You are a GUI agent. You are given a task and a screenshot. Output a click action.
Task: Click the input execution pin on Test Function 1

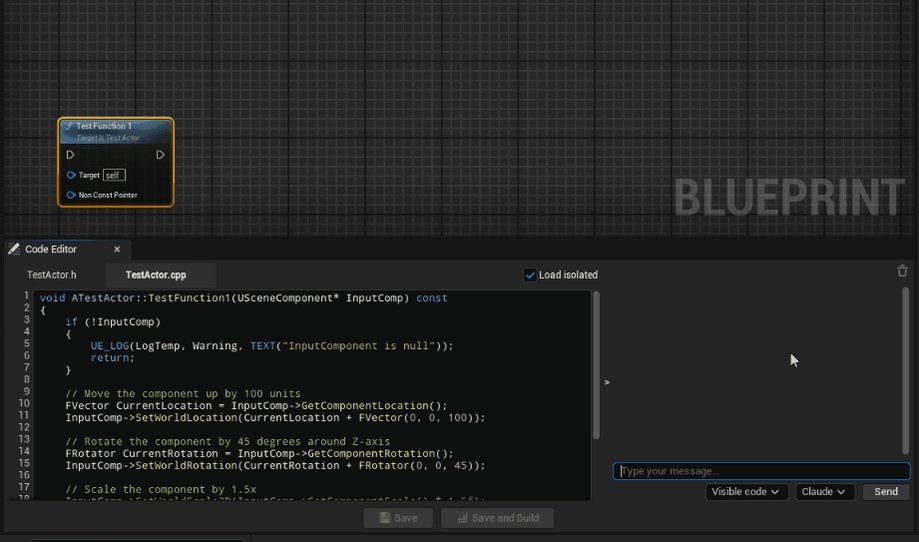(70, 155)
